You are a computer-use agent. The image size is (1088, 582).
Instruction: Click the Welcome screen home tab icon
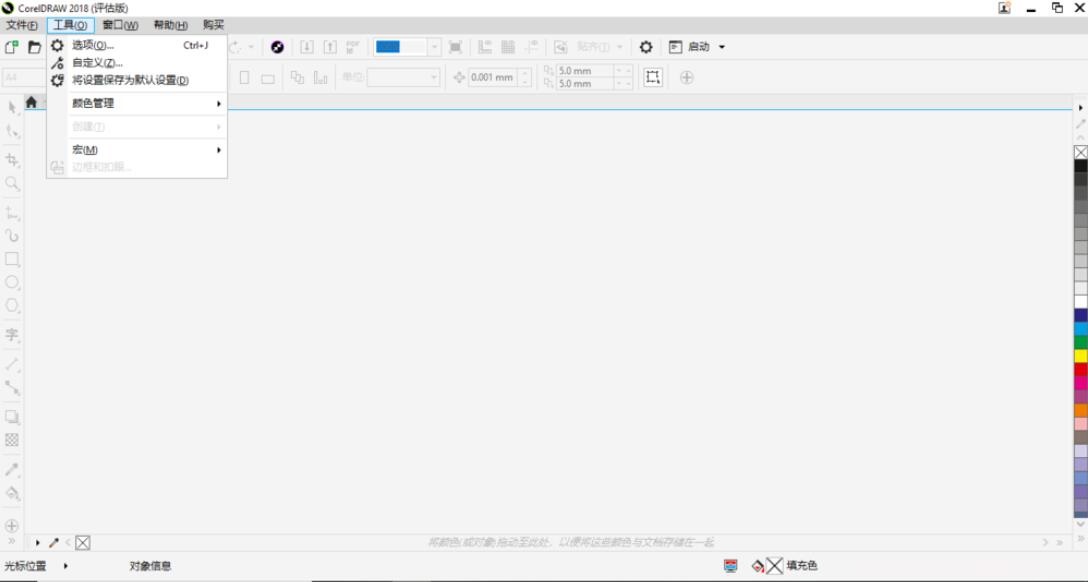click(x=31, y=102)
